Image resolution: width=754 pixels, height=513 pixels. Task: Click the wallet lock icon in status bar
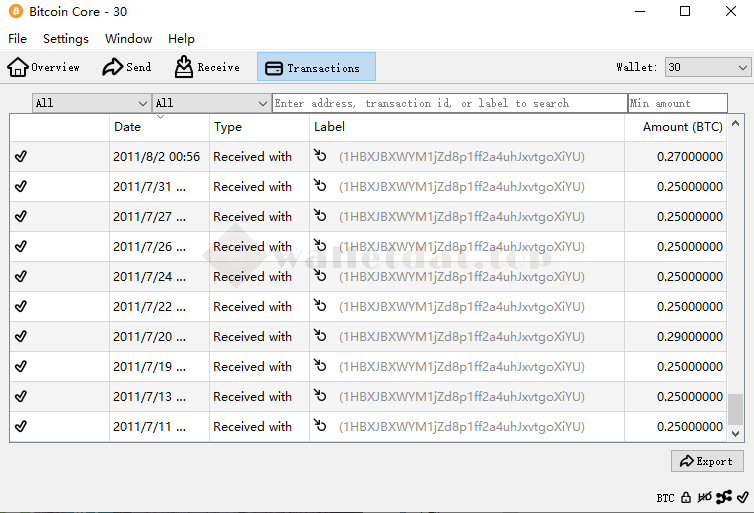[686, 497]
